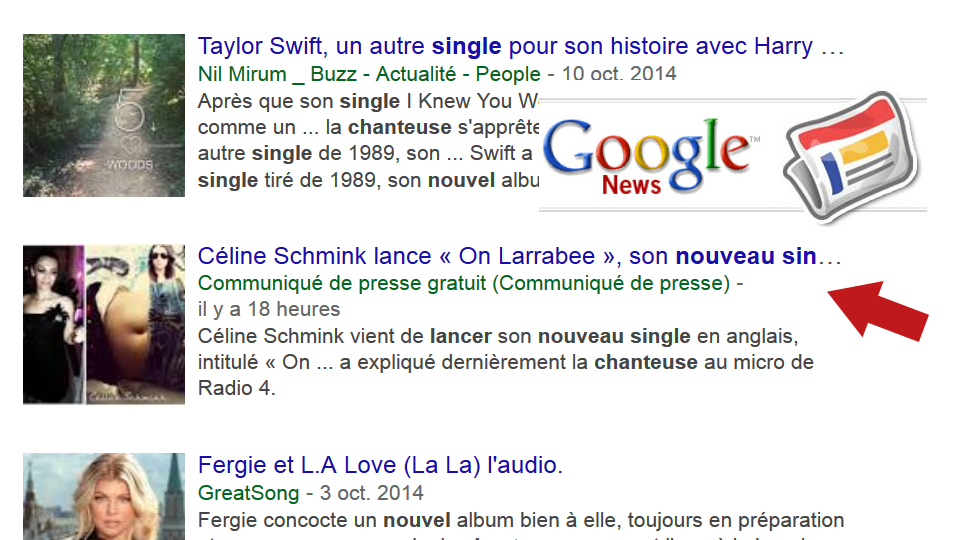Click the GreatSong source name
978x540 pixels.
coord(248,493)
